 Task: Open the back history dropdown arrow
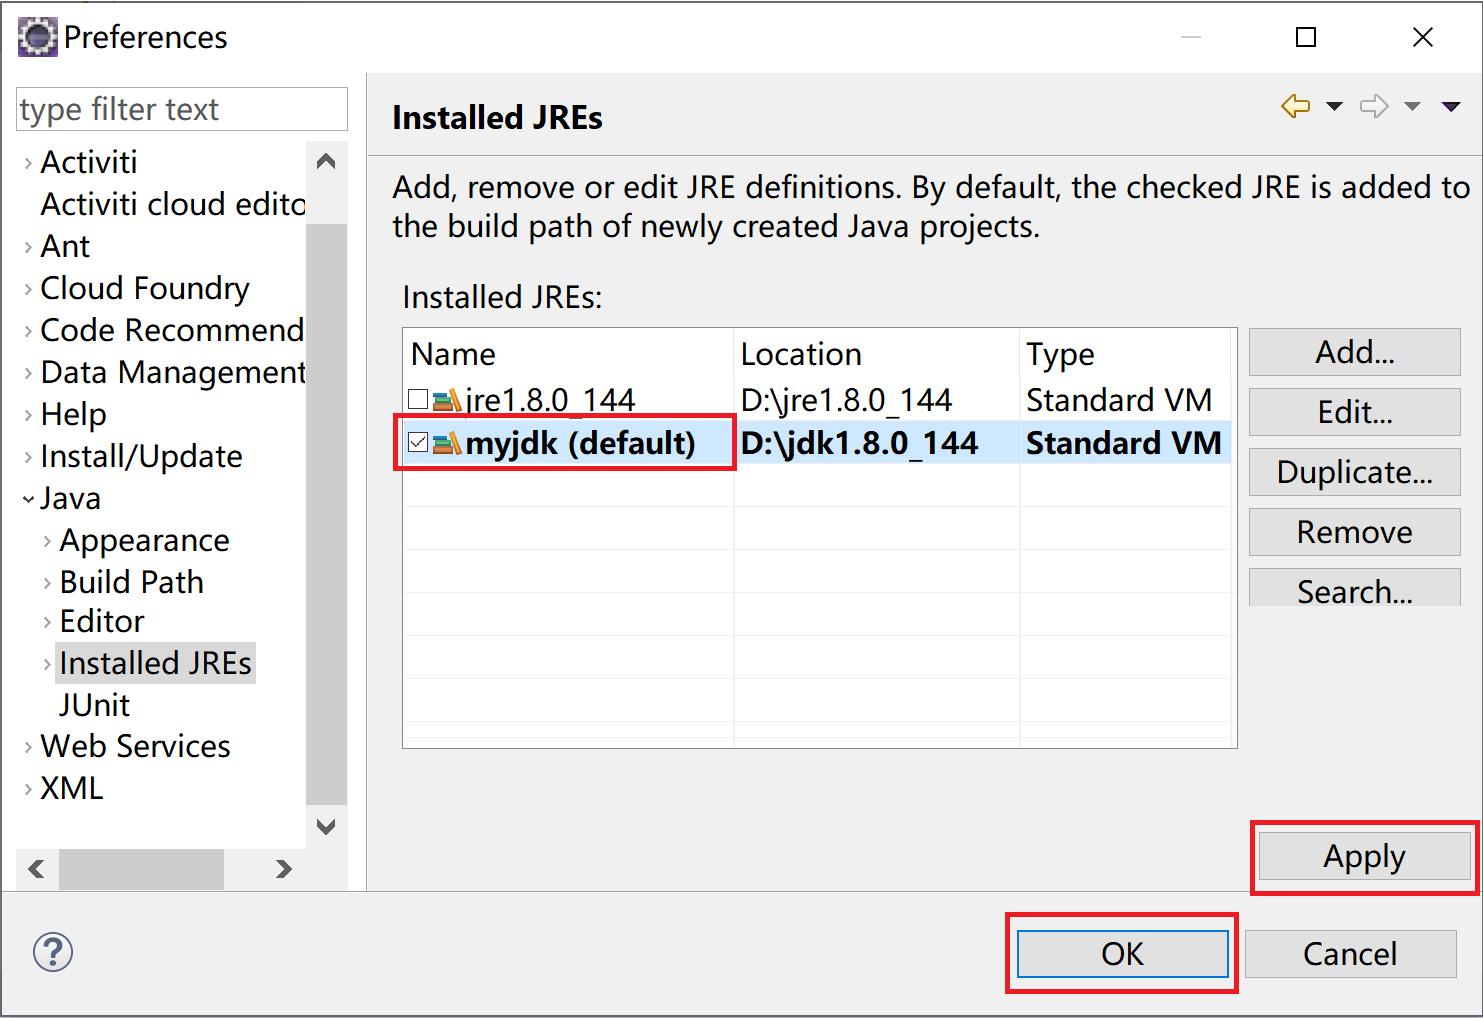click(1334, 106)
